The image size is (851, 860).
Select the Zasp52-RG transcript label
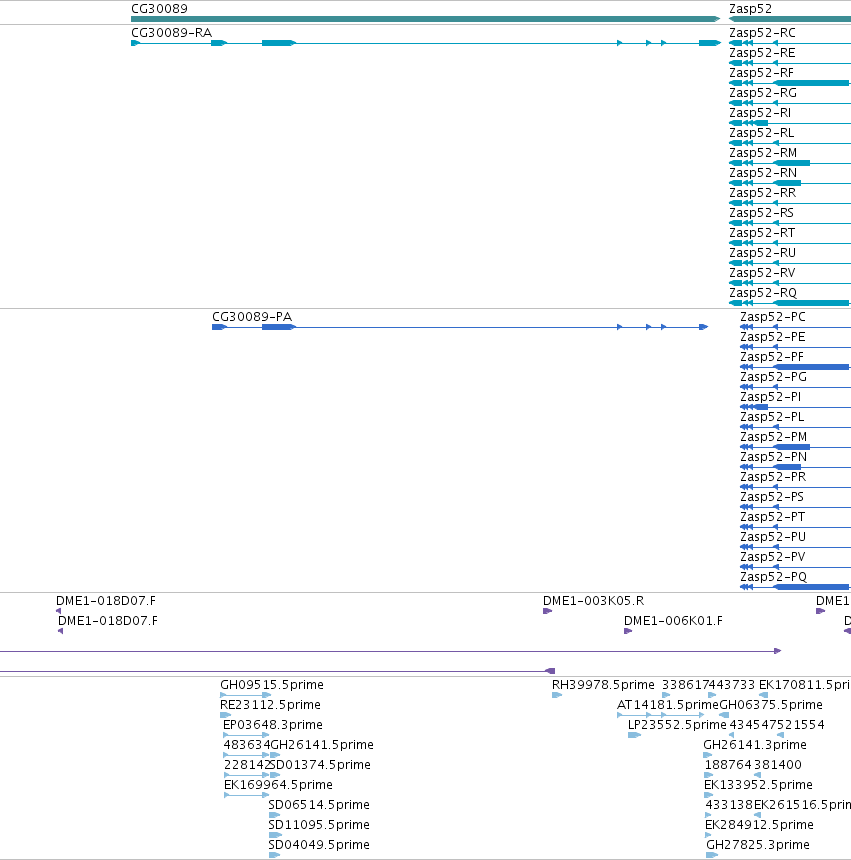[763, 93]
